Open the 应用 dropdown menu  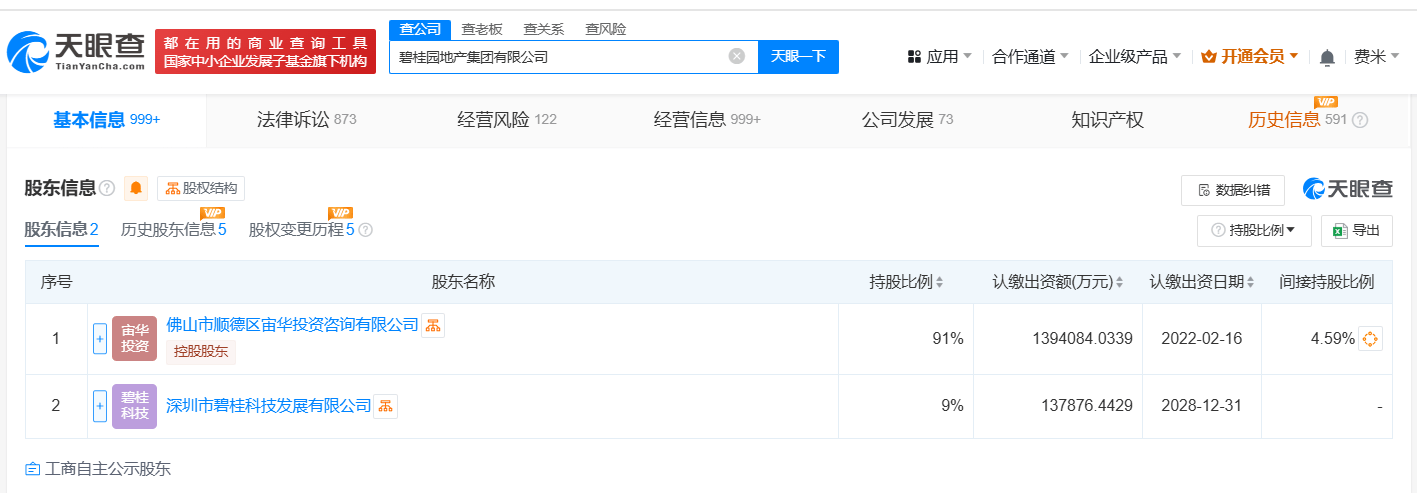[939, 57]
